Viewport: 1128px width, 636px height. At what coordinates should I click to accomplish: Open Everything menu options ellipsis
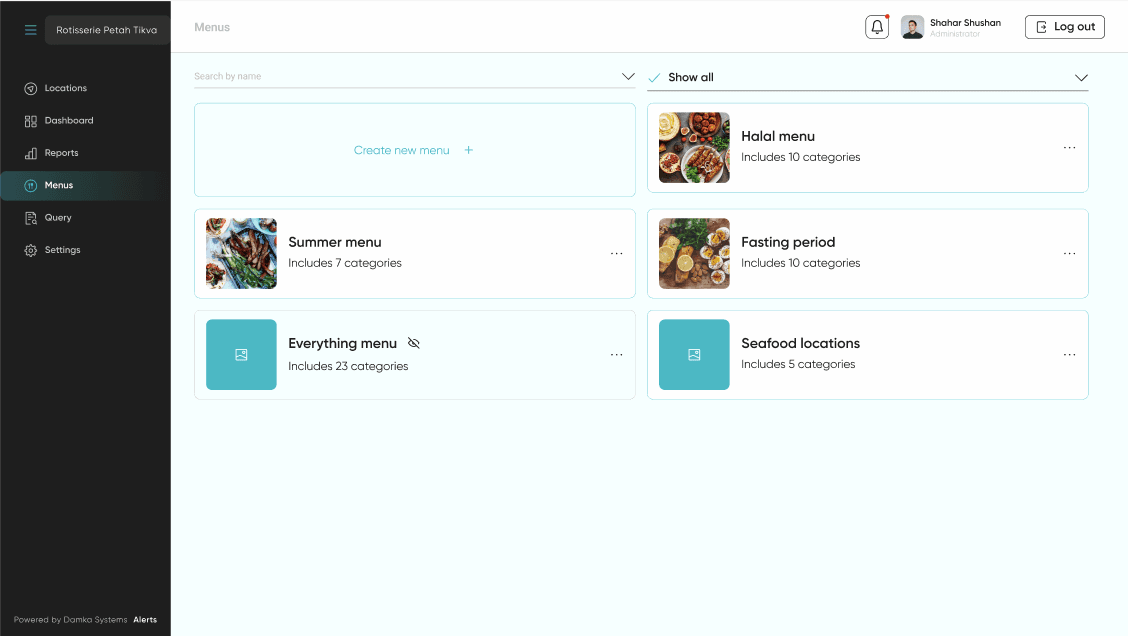tap(617, 355)
